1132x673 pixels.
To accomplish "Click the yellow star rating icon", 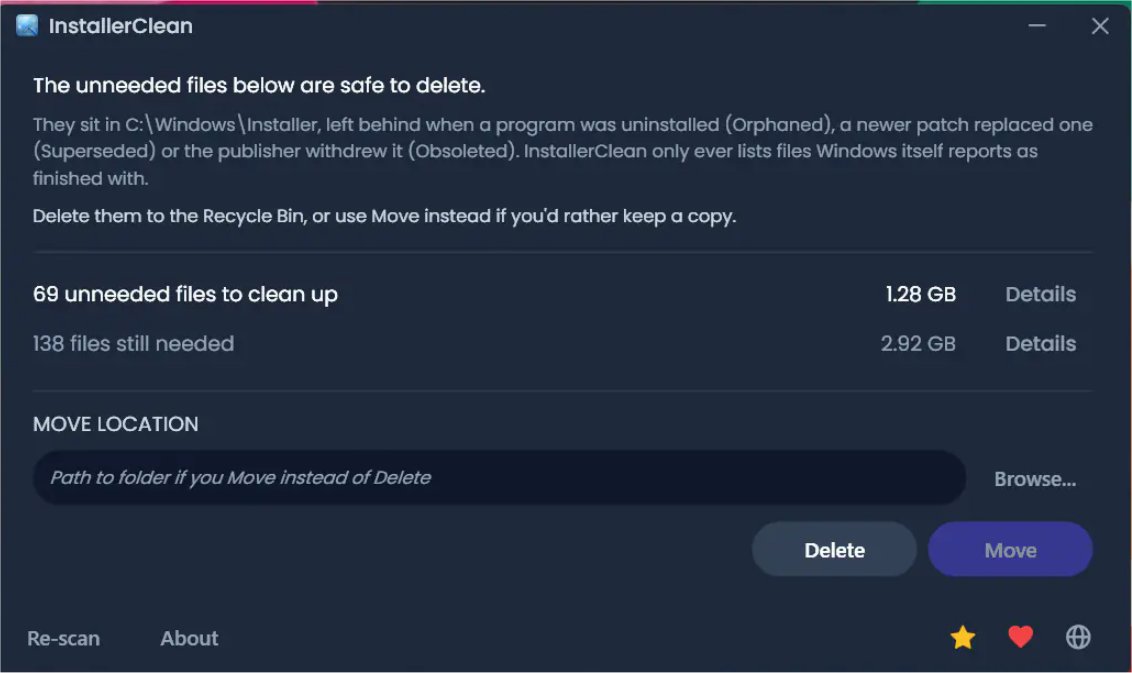I will point(962,638).
